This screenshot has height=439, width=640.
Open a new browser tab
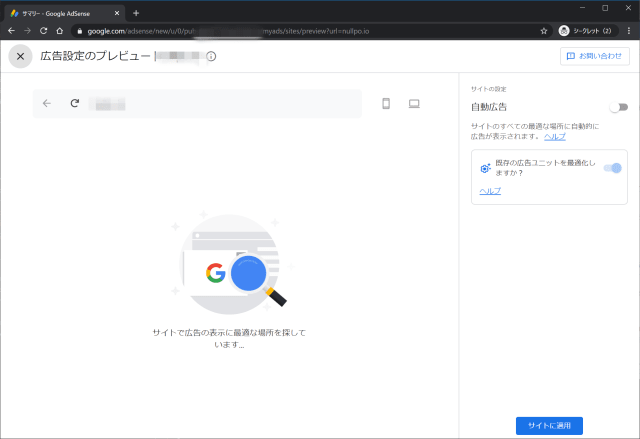click(136, 13)
